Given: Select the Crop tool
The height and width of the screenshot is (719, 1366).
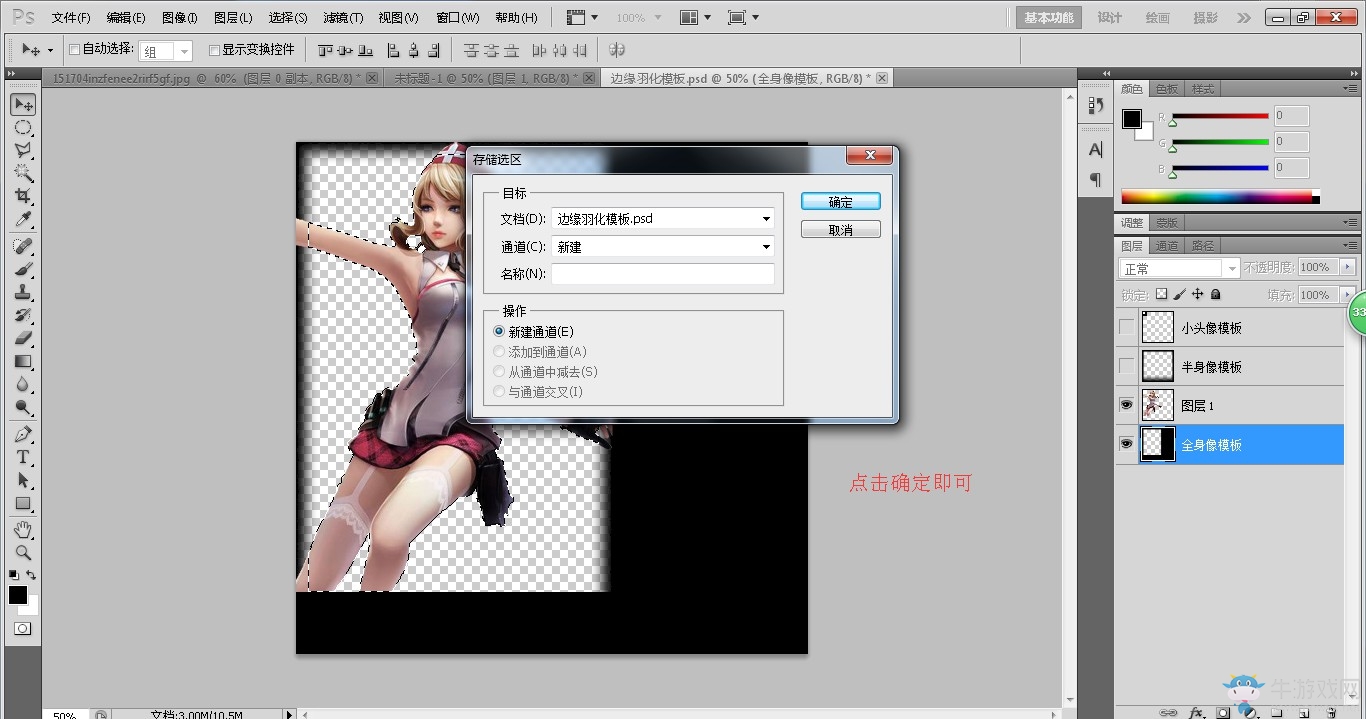Looking at the screenshot, I should [x=23, y=196].
